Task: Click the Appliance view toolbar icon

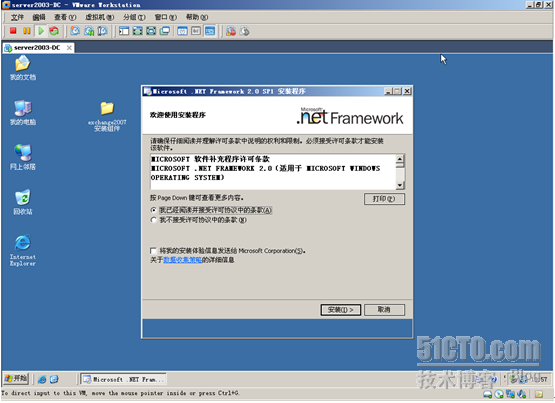Action: pyautogui.click(x=196, y=31)
